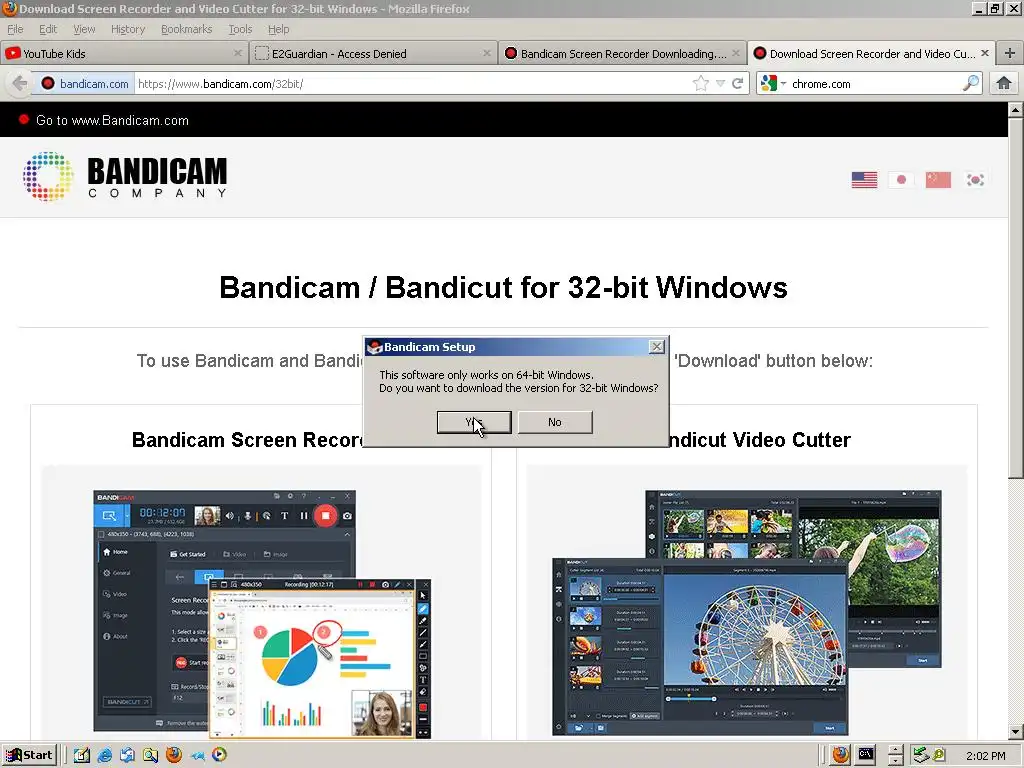Click the browser back arrow button
Image resolution: width=1024 pixels, height=768 pixels.
pyautogui.click(x=20, y=84)
